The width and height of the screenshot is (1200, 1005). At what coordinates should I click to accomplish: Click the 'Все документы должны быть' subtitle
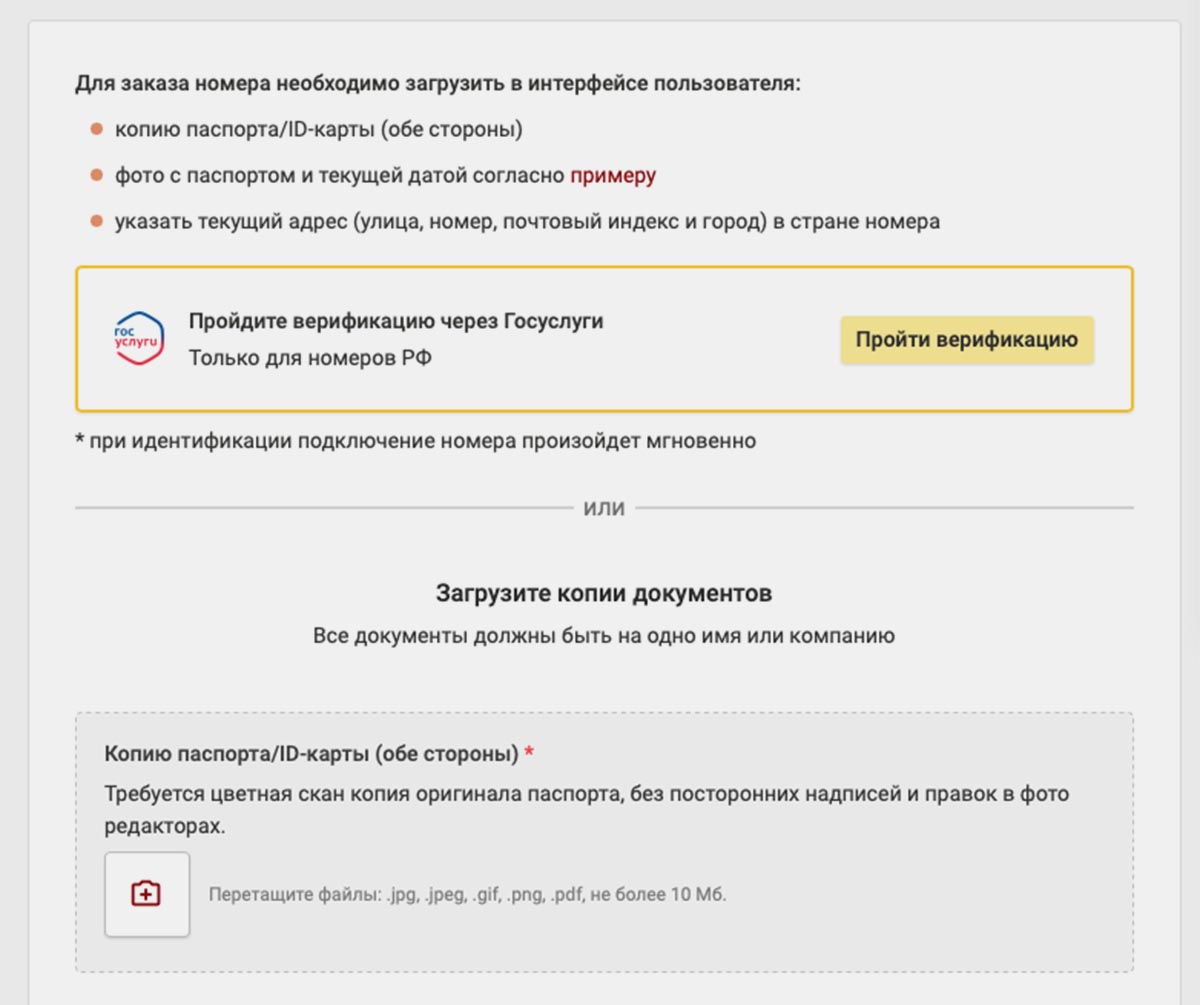coord(604,635)
